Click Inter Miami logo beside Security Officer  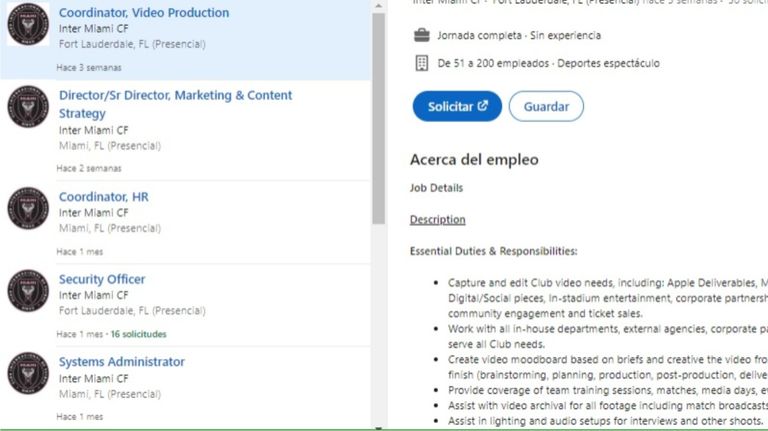28,290
